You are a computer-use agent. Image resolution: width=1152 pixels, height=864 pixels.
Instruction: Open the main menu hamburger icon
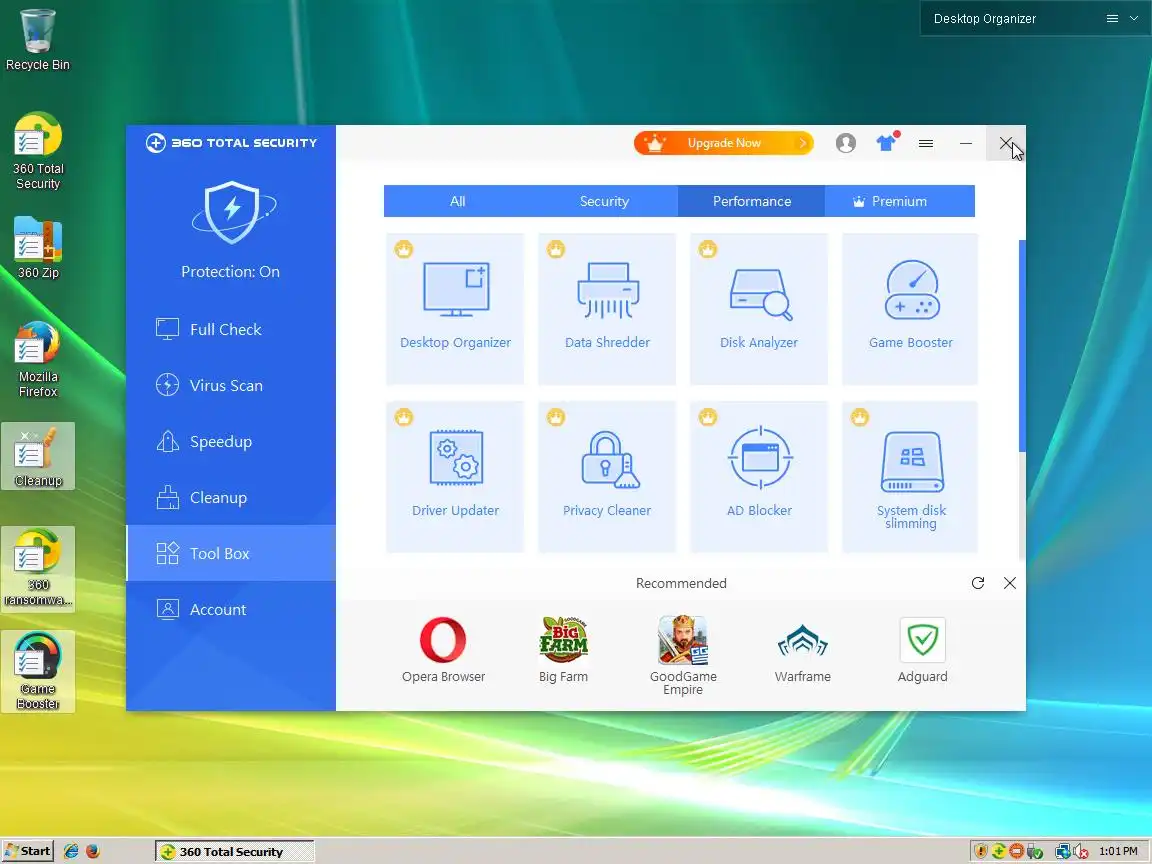[x=926, y=143]
